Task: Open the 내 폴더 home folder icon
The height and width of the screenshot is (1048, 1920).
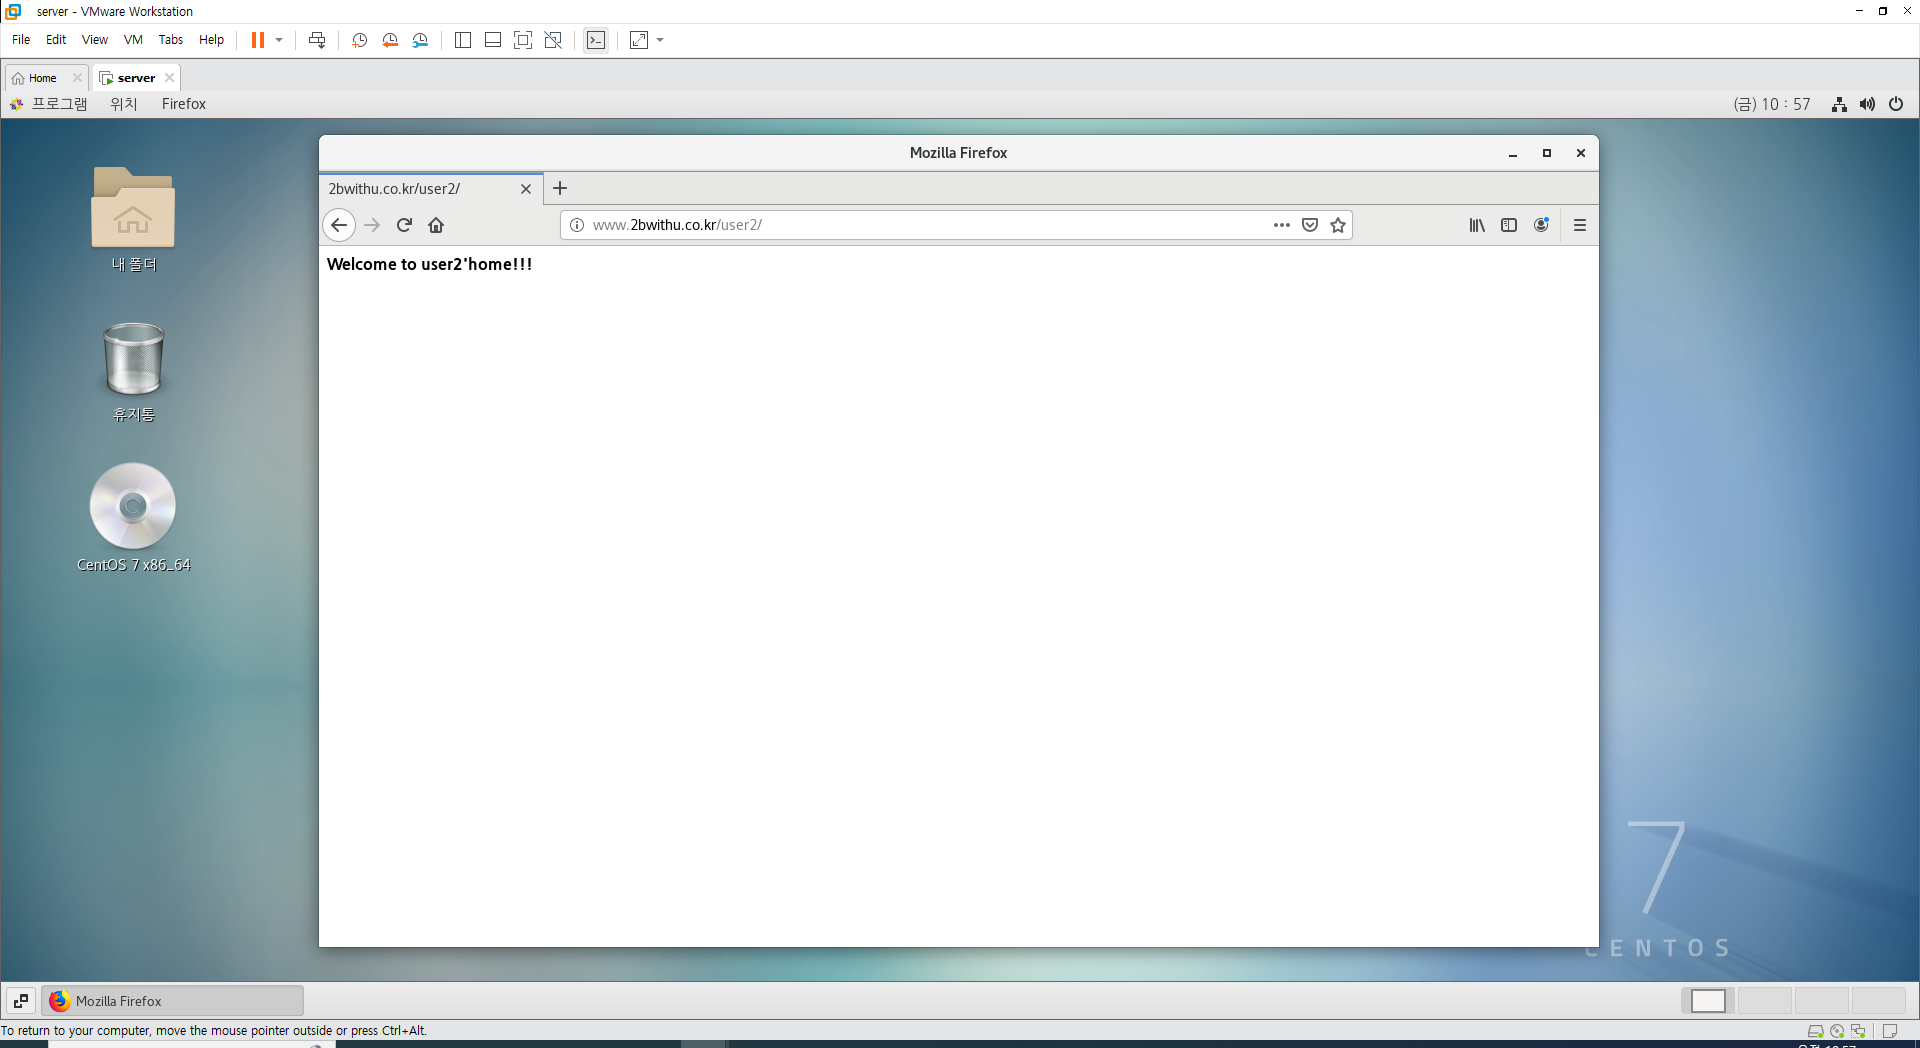Action: (x=133, y=219)
